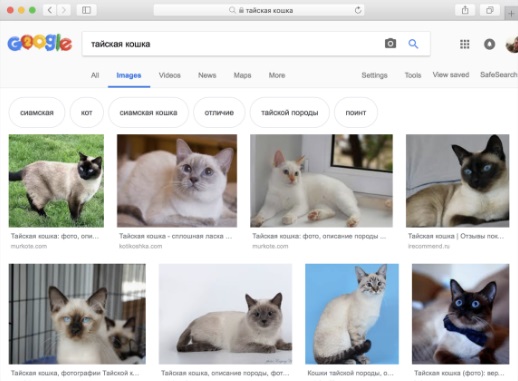The height and width of the screenshot is (381, 518).
Task: Click the blue magnifier search button
Action: (x=413, y=44)
